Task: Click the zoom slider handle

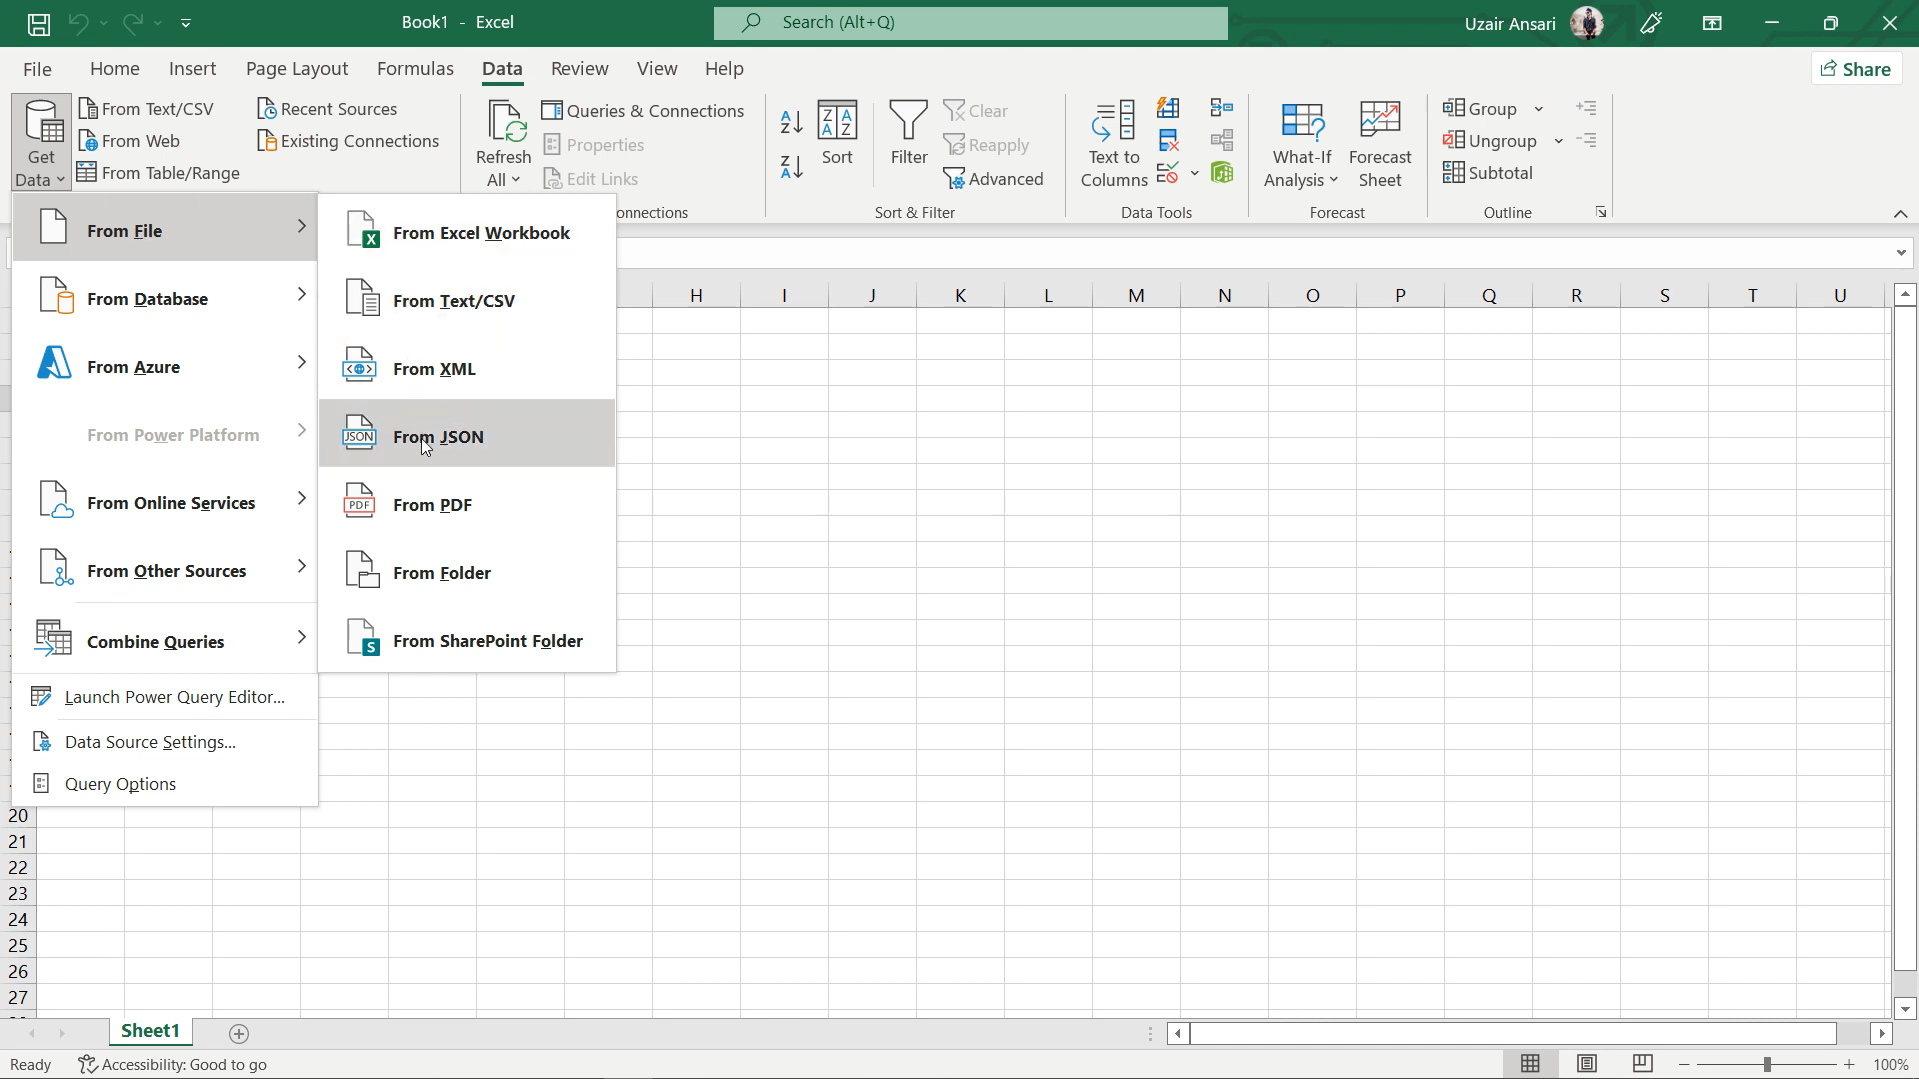Action: (x=1767, y=1065)
